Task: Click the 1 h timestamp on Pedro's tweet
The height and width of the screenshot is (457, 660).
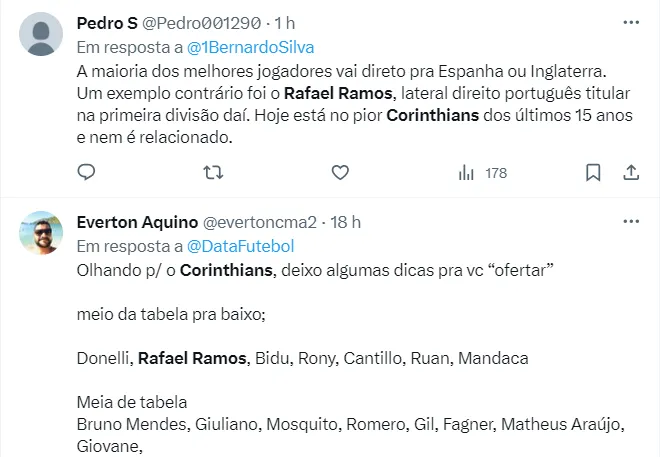Action: [x=285, y=23]
